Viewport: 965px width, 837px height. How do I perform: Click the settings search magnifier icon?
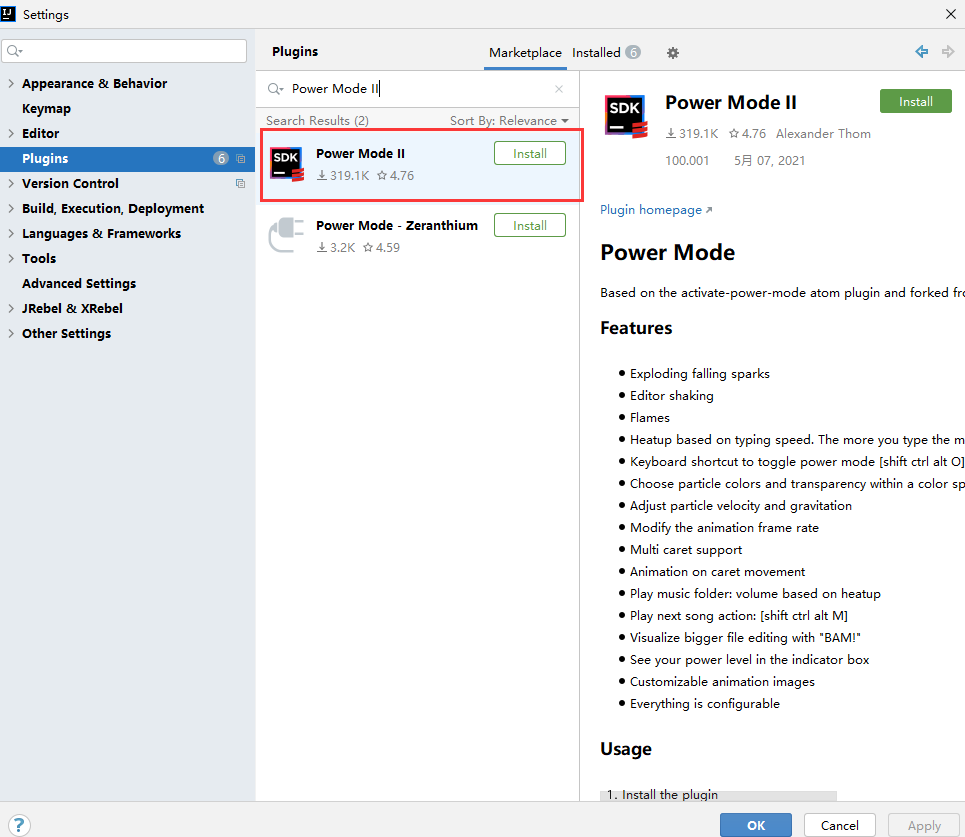pyautogui.click(x=15, y=51)
